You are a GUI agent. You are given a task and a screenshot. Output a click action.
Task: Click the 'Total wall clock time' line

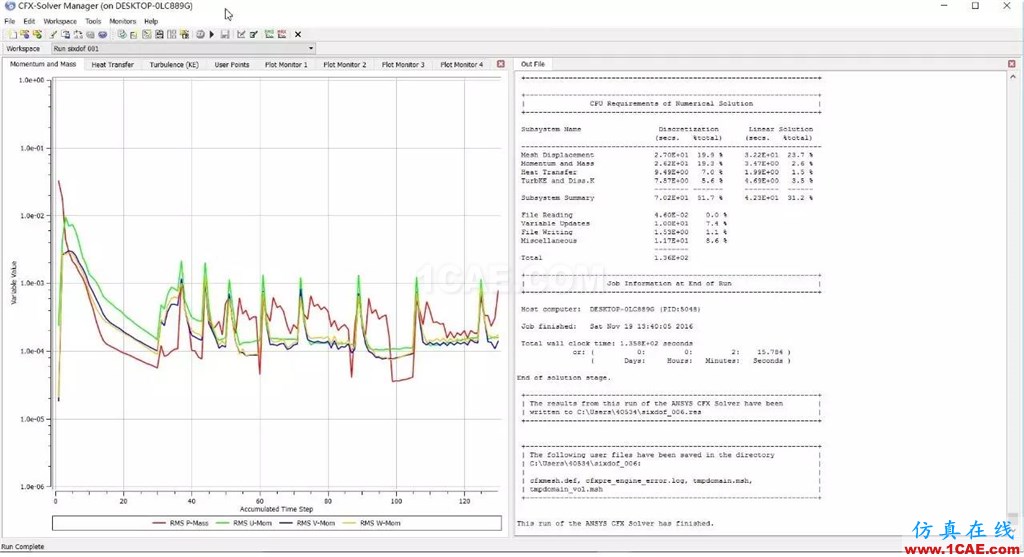pyautogui.click(x=607, y=343)
